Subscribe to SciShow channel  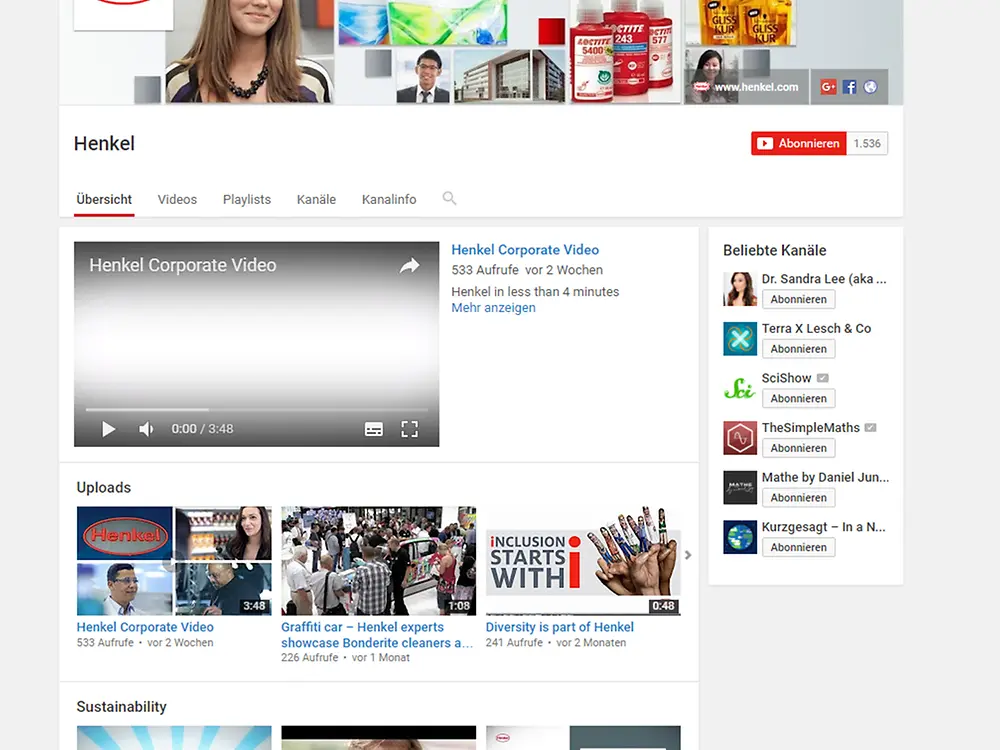pos(798,399)
